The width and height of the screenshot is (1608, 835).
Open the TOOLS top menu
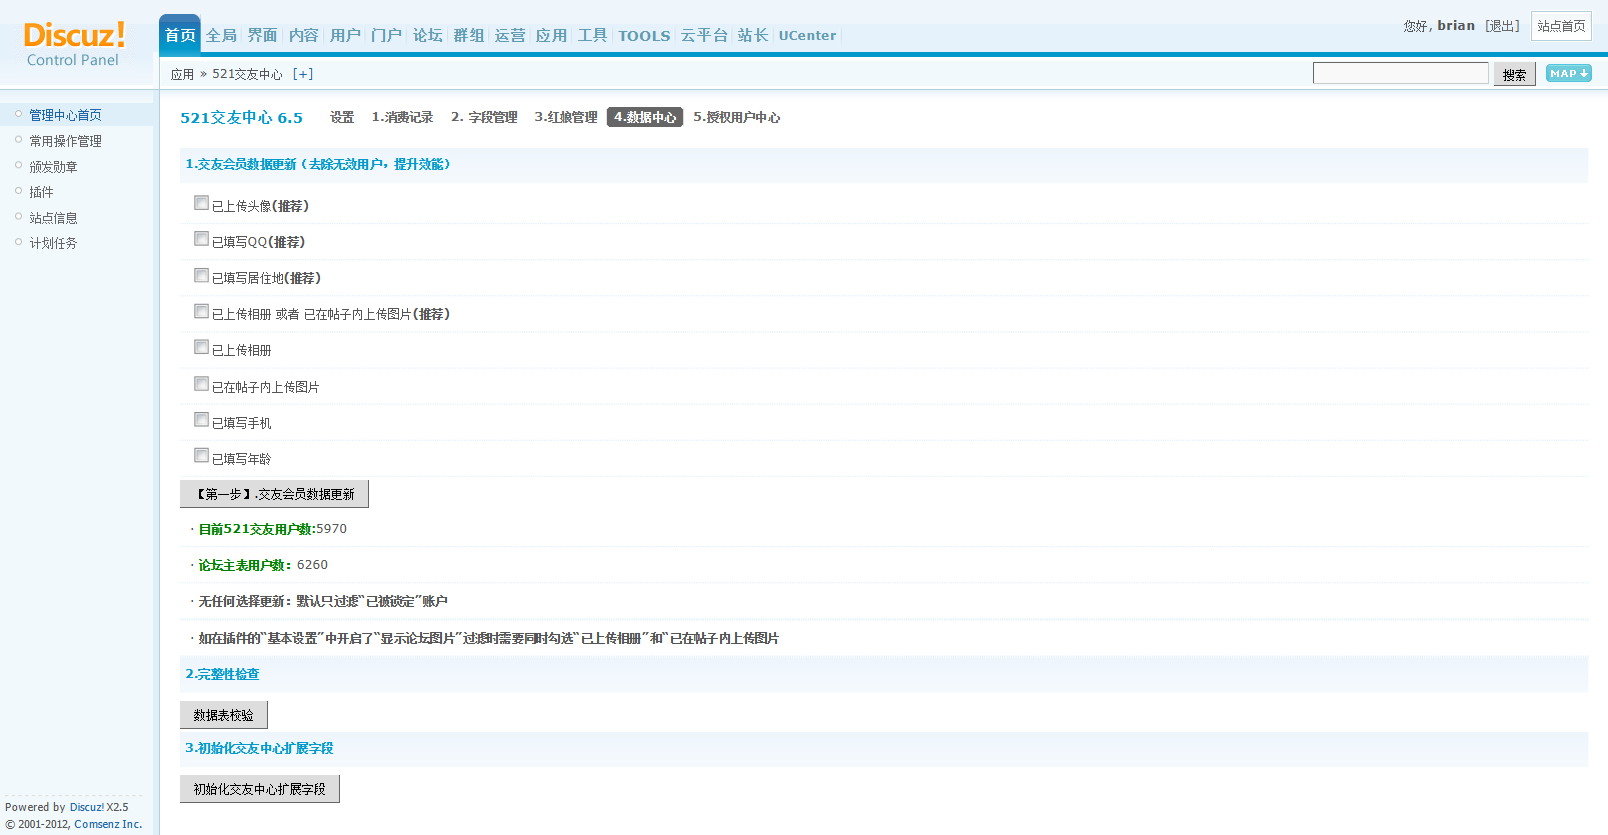[x=644, y=35]
